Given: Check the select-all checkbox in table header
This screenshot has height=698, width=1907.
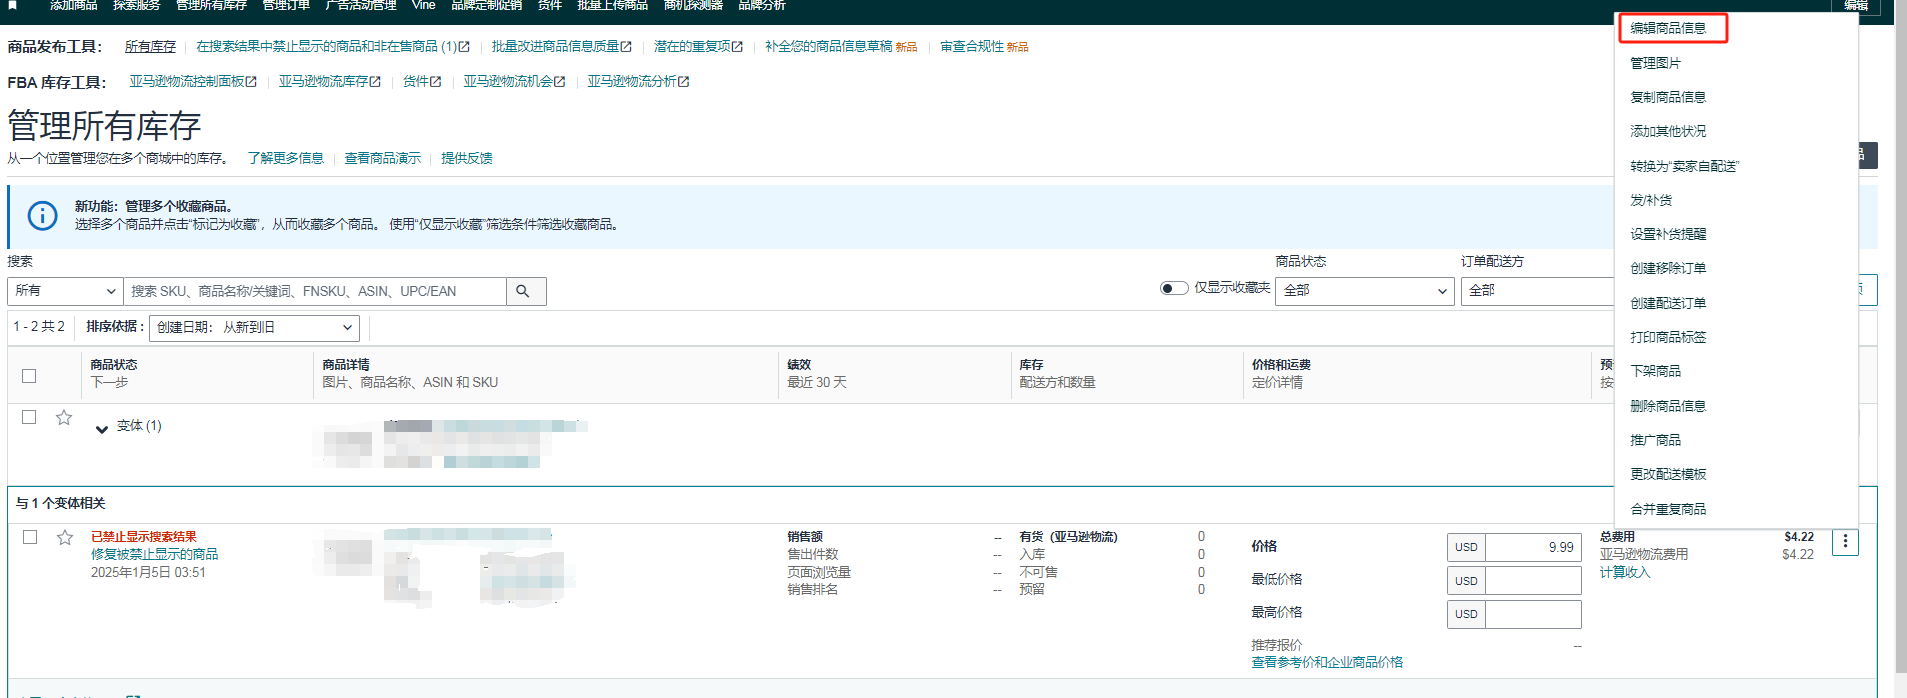Looking at the screenshot, I should tap(29, 376).
